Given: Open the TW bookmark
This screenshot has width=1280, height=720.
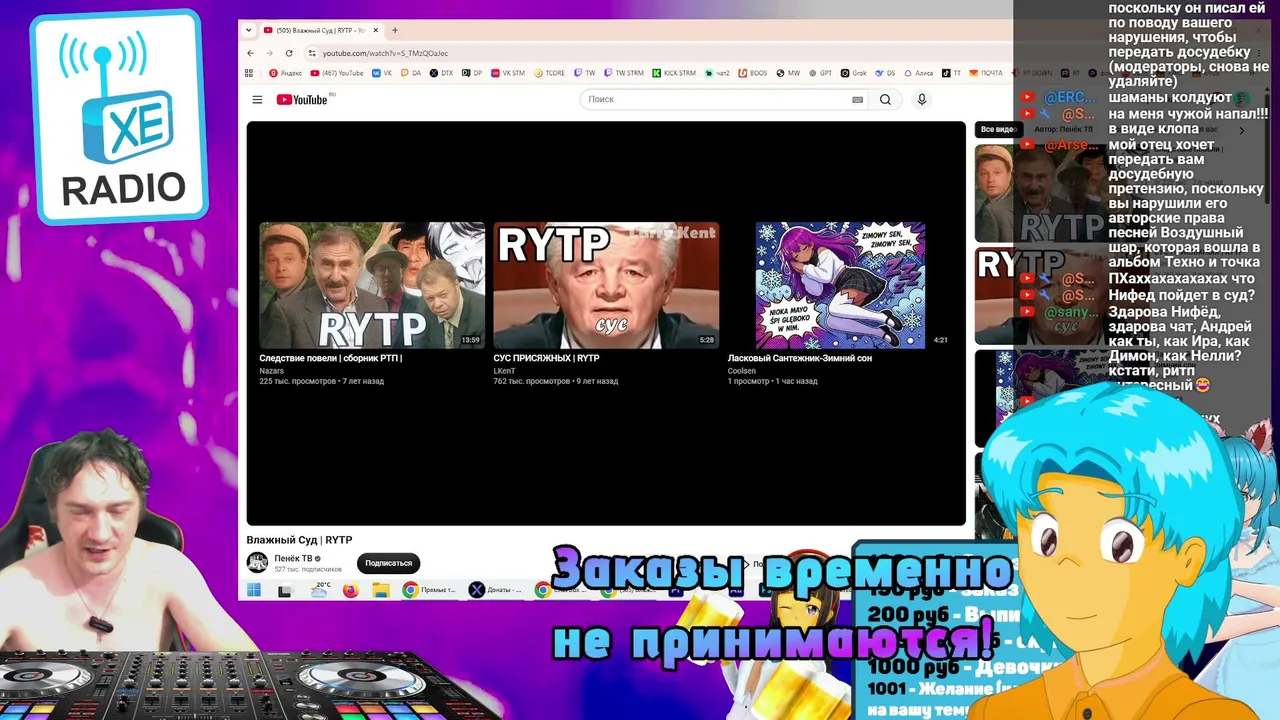Looking at the screenshot, I should coord(585,73).
